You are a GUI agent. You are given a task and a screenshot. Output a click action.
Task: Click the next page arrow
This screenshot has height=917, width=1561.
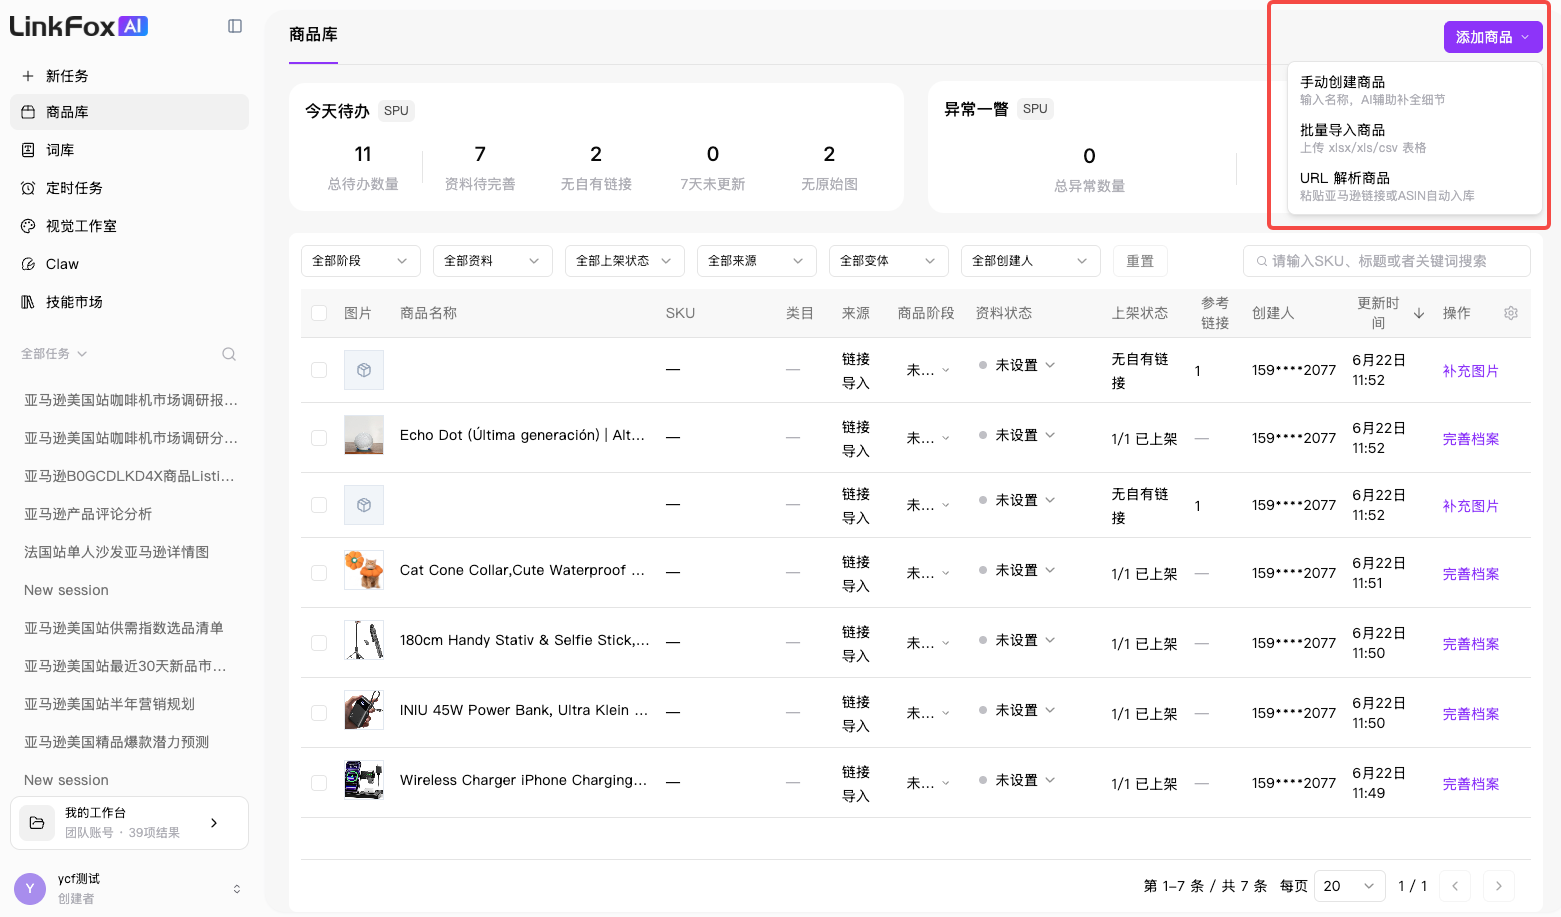[1498, 886]
